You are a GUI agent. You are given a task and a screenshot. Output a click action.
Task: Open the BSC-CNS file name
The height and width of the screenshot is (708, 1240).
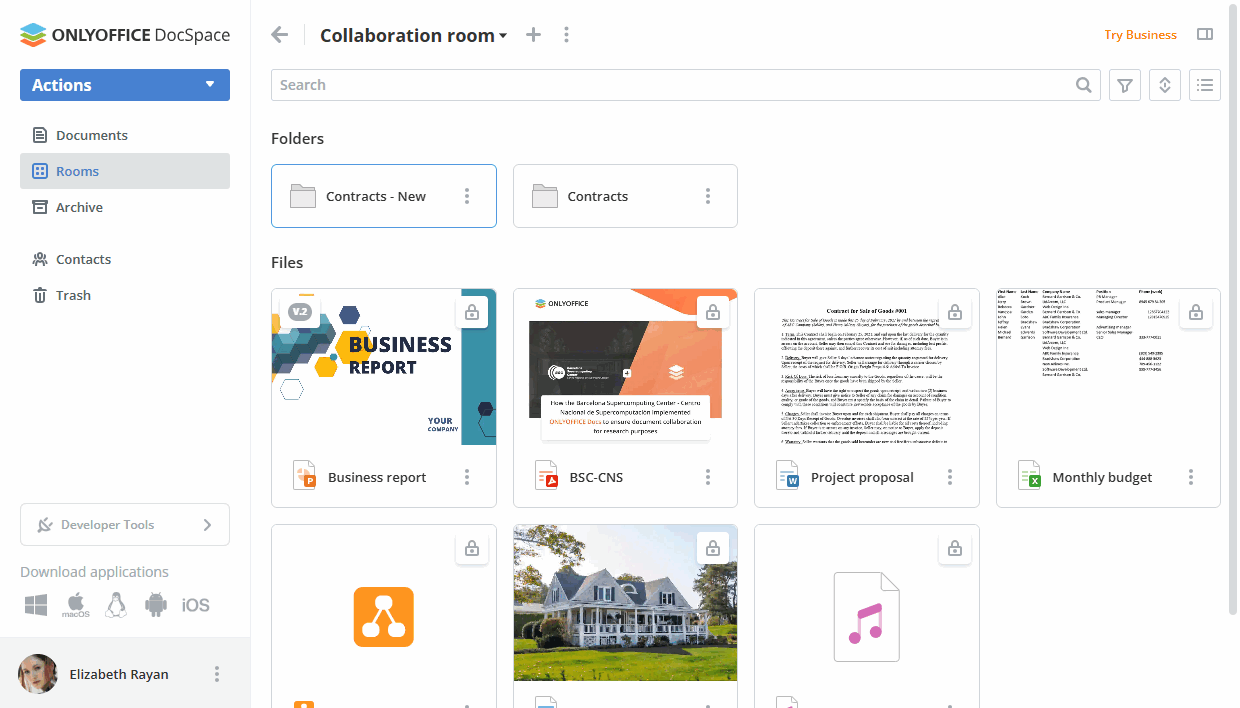[x=596, y=477]
